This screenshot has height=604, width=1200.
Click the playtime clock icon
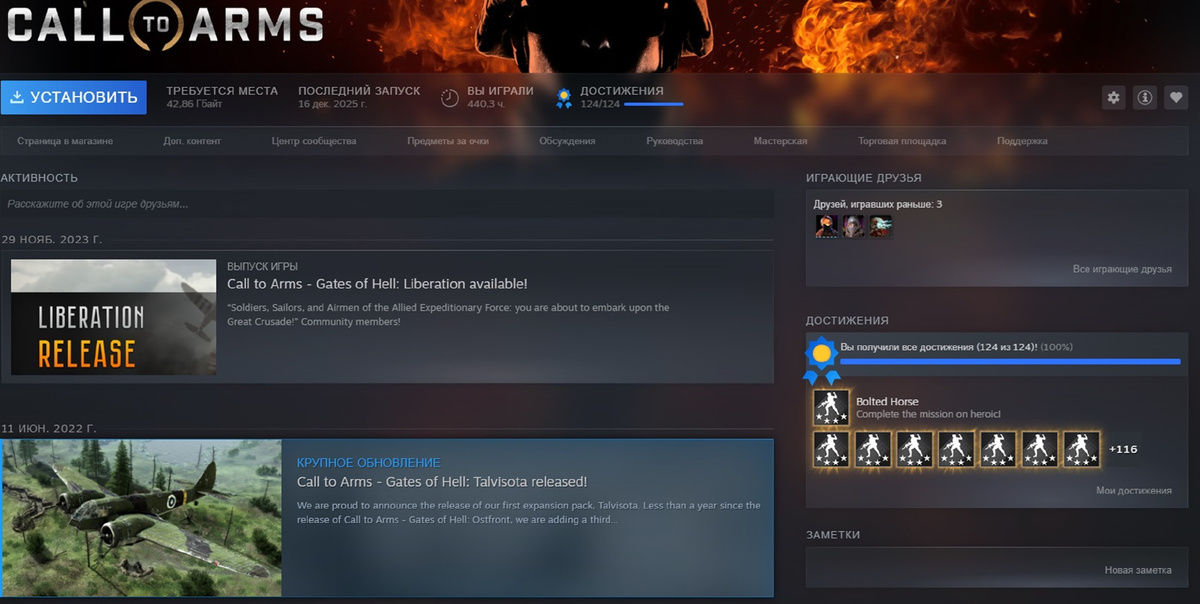(x=450, y=97)
